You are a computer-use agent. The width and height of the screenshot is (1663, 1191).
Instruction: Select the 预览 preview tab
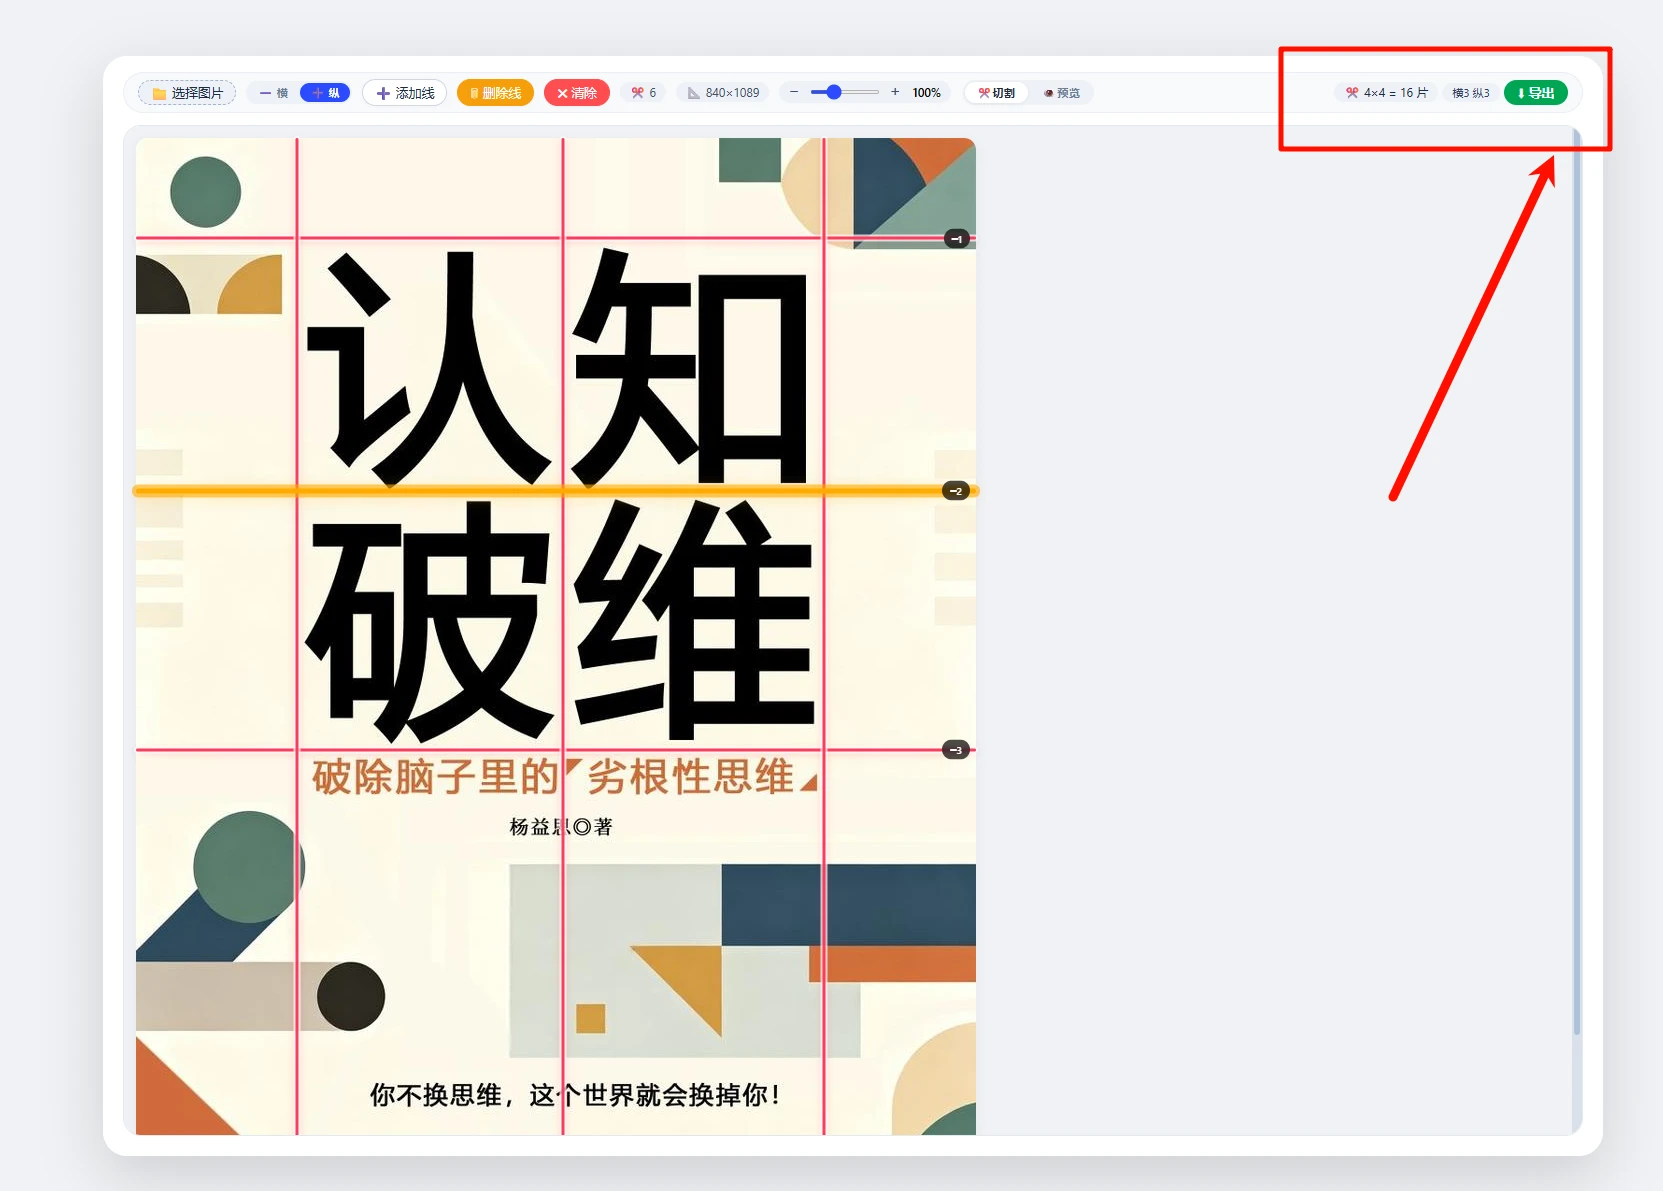pyautogui.click(x=1062, y=93)
